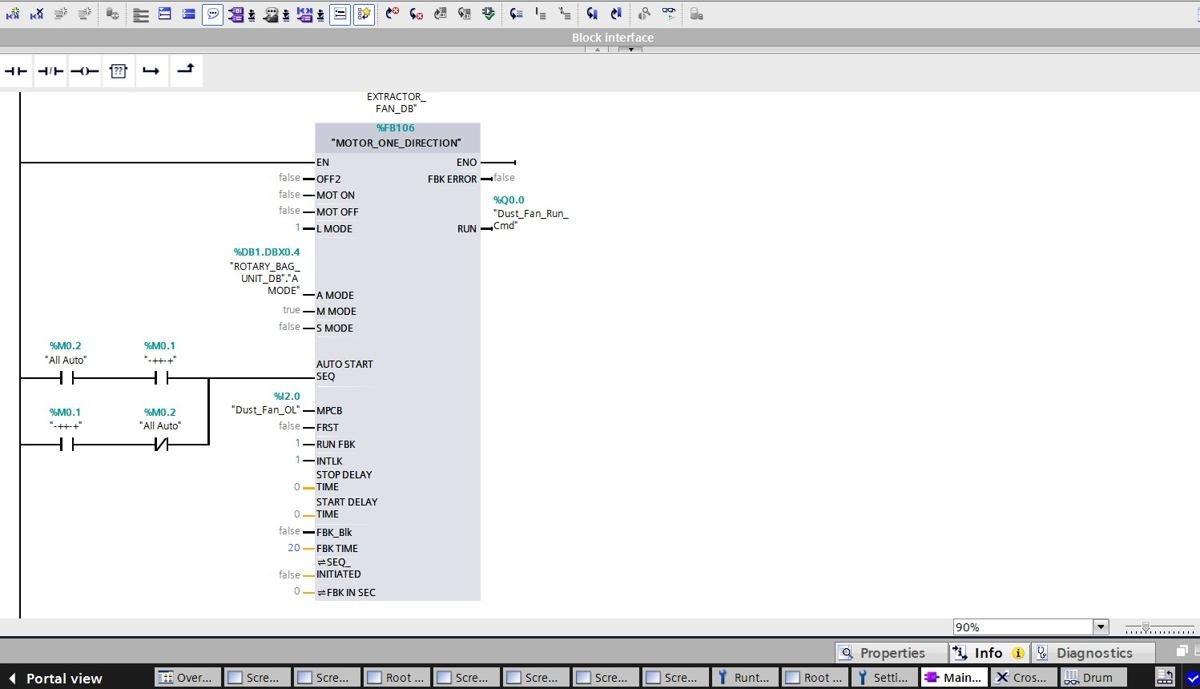Click the blue checkmark status icon
The image size is (1200, 689).
[x=1191, y=677]
